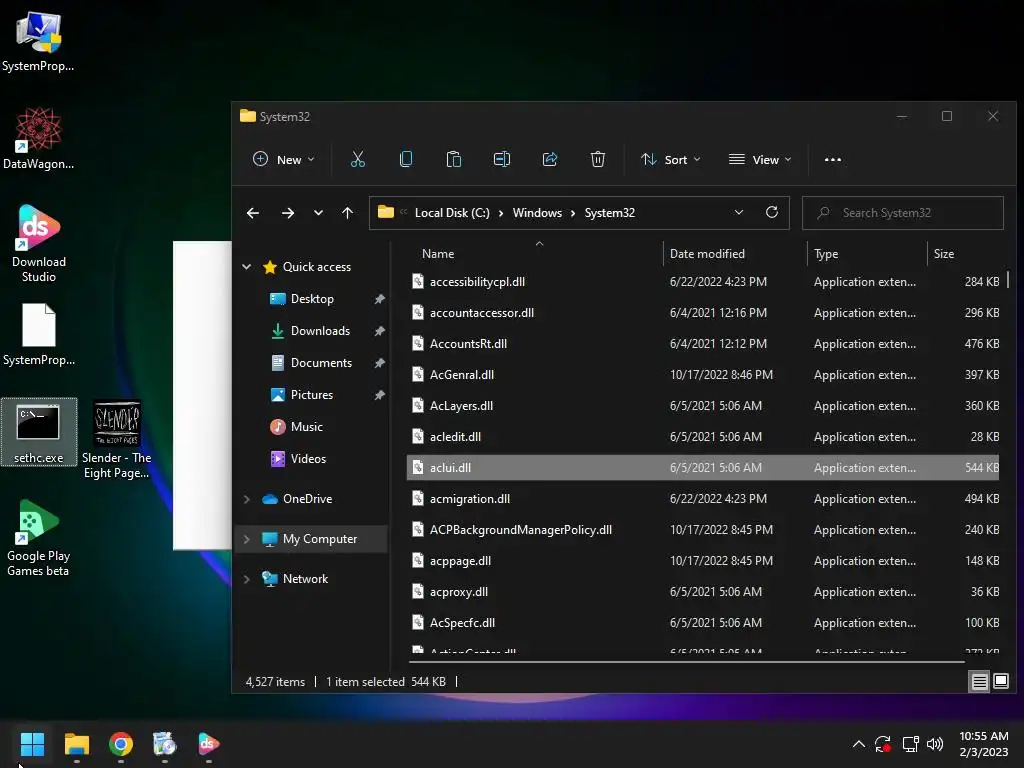The image size is (1024, 768).
Task: Expand address bar history dropdown
Action: [x=739, y=212]
